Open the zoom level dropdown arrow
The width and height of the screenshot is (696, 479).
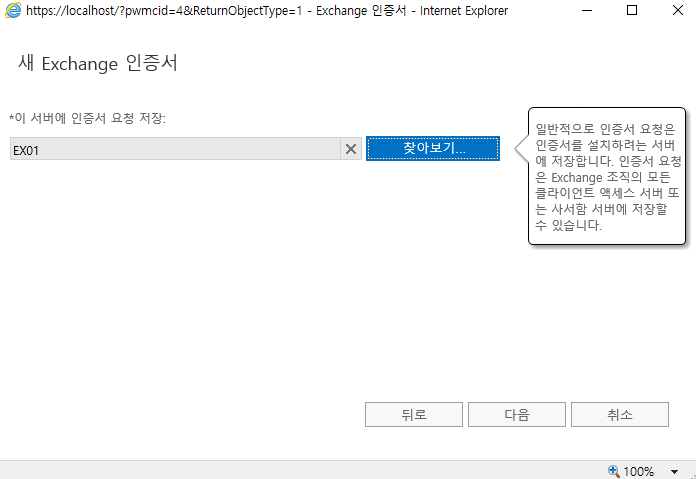click(x=674, y=471)
